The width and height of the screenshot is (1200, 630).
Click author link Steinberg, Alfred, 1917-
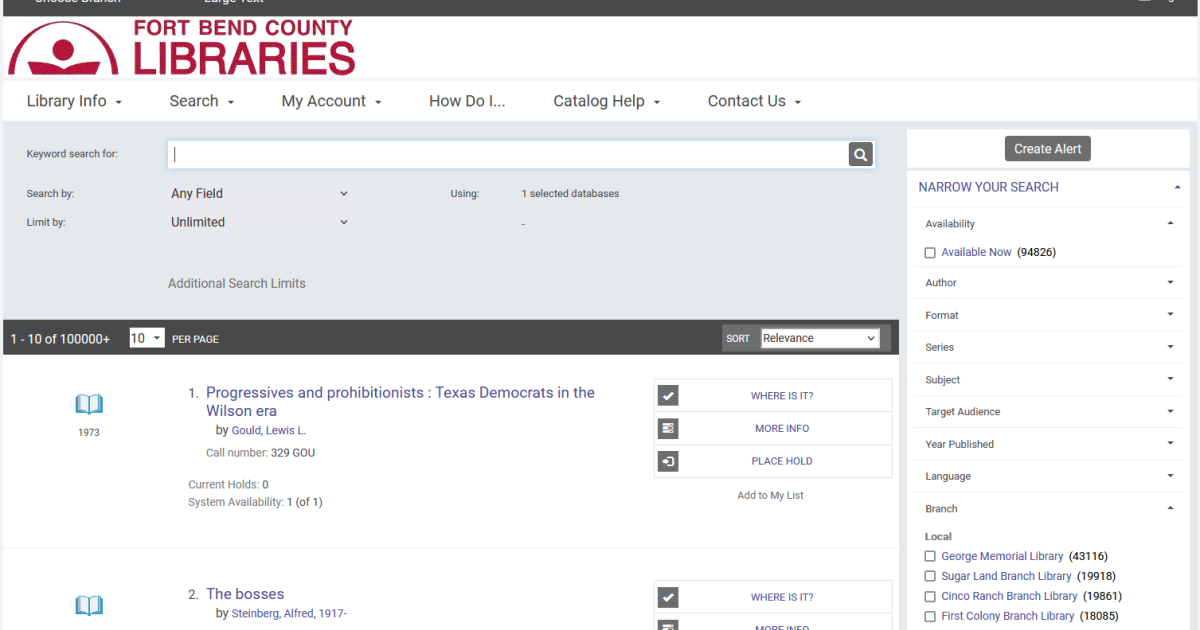point(289,614)
